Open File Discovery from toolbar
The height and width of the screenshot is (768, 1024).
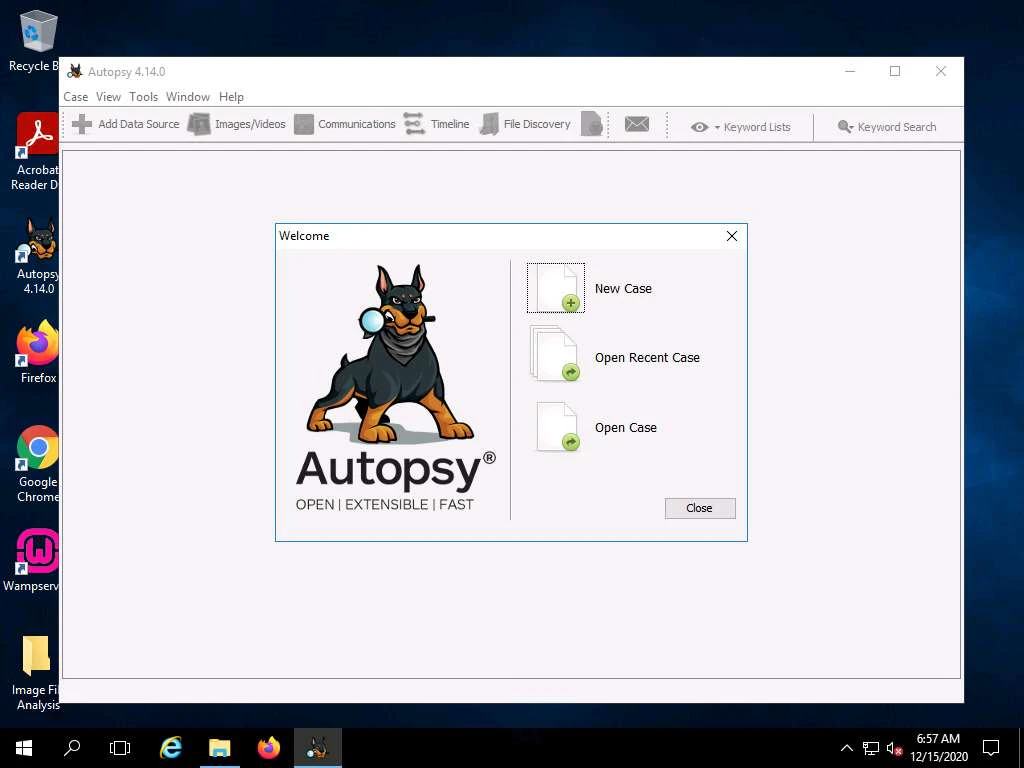[x=524, y=124]
